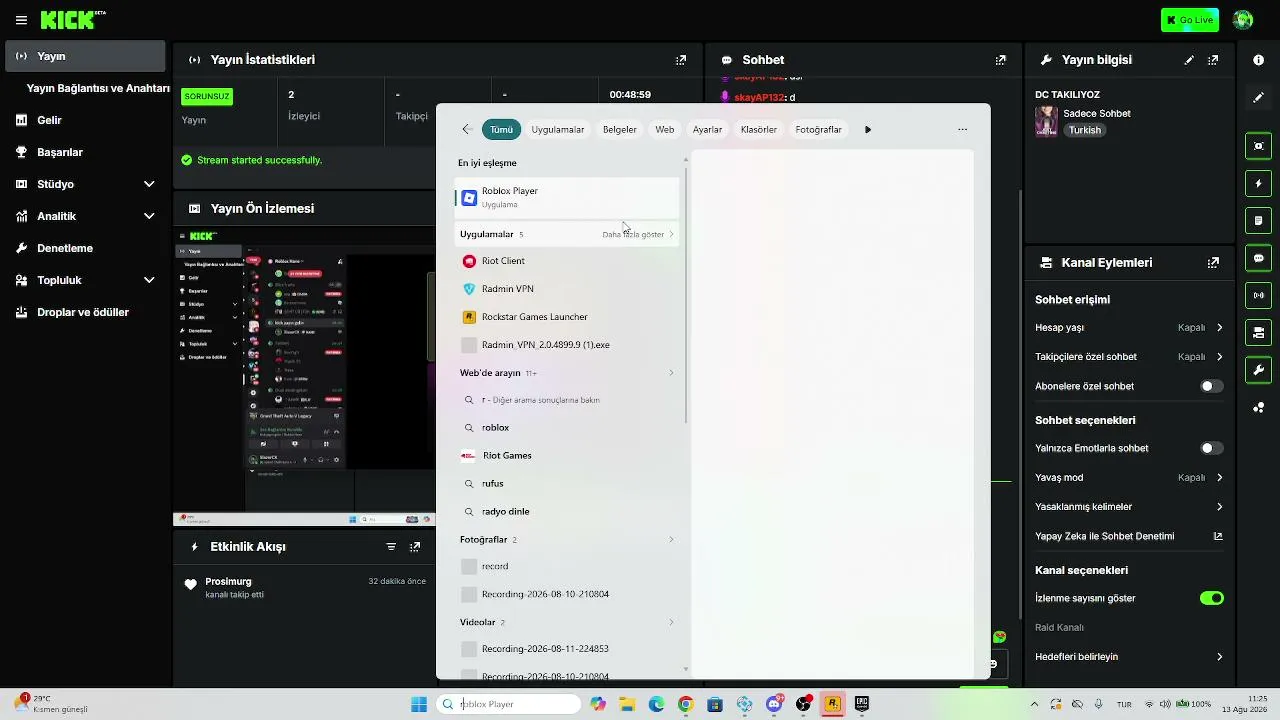Click the Kick logo in the header

pyautogui.click(x=73, y=20)
